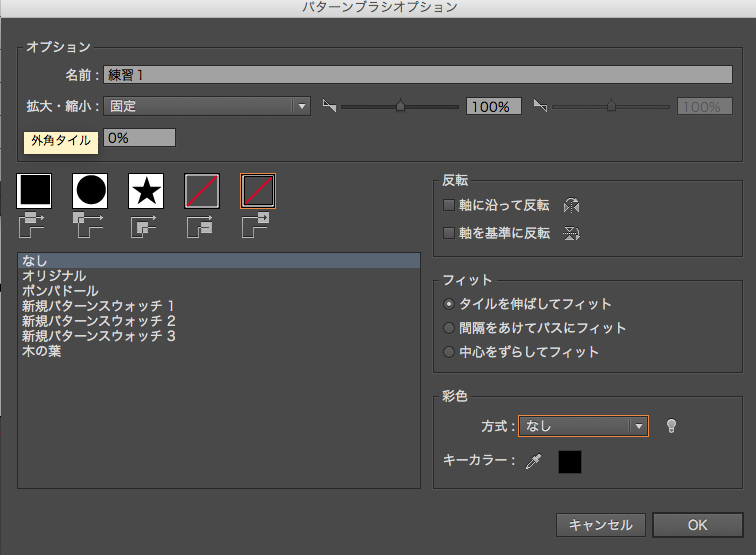Open the black key color swatch
Viewport: 756px width, 555px height.
click(x=570, y=462)
